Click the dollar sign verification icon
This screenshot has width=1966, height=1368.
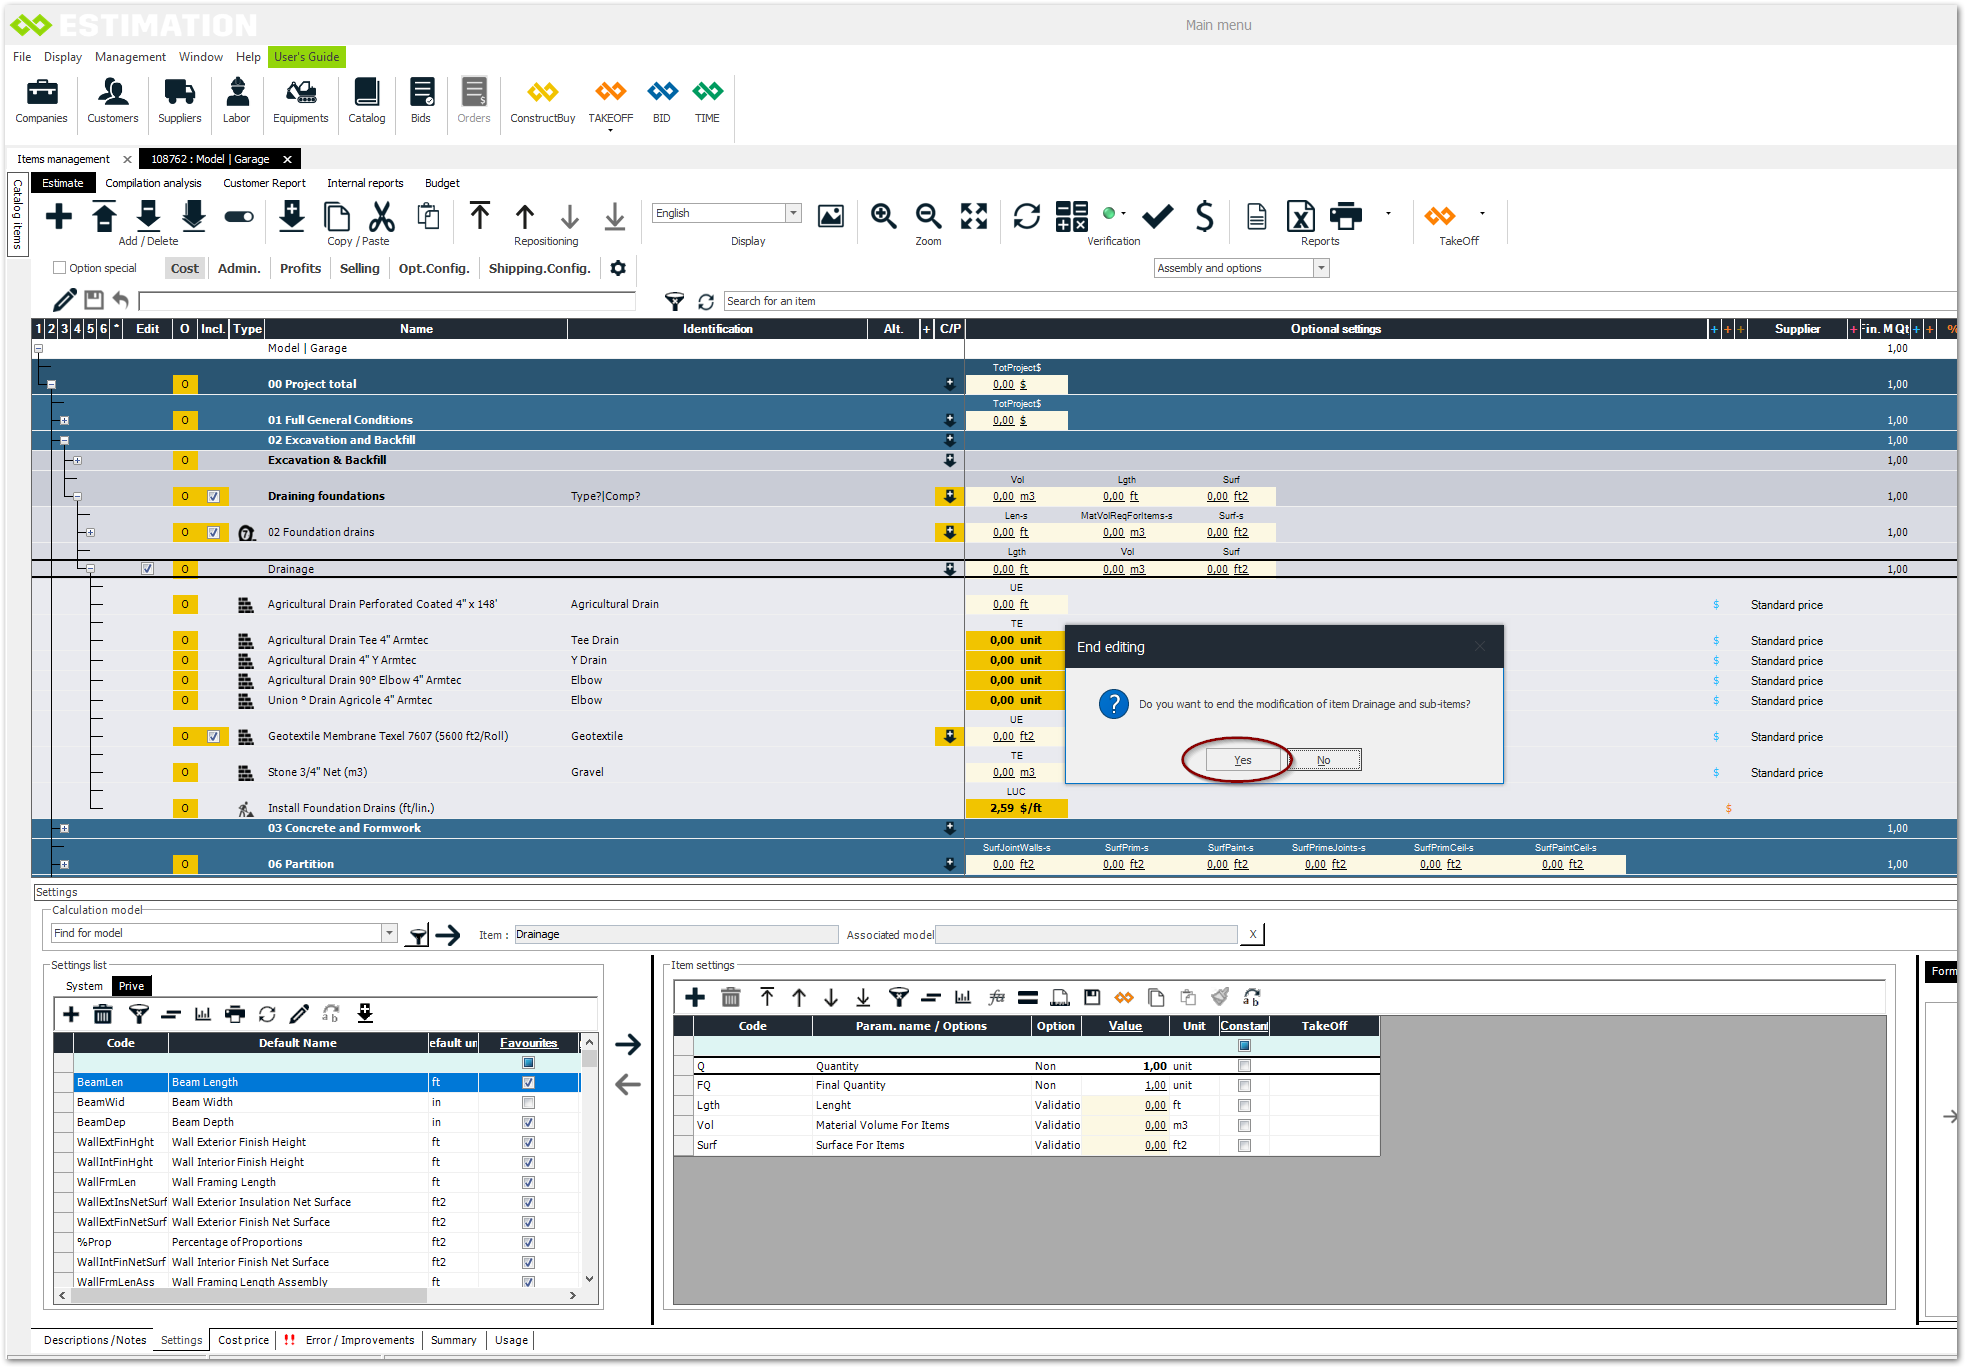[1204, 216]
